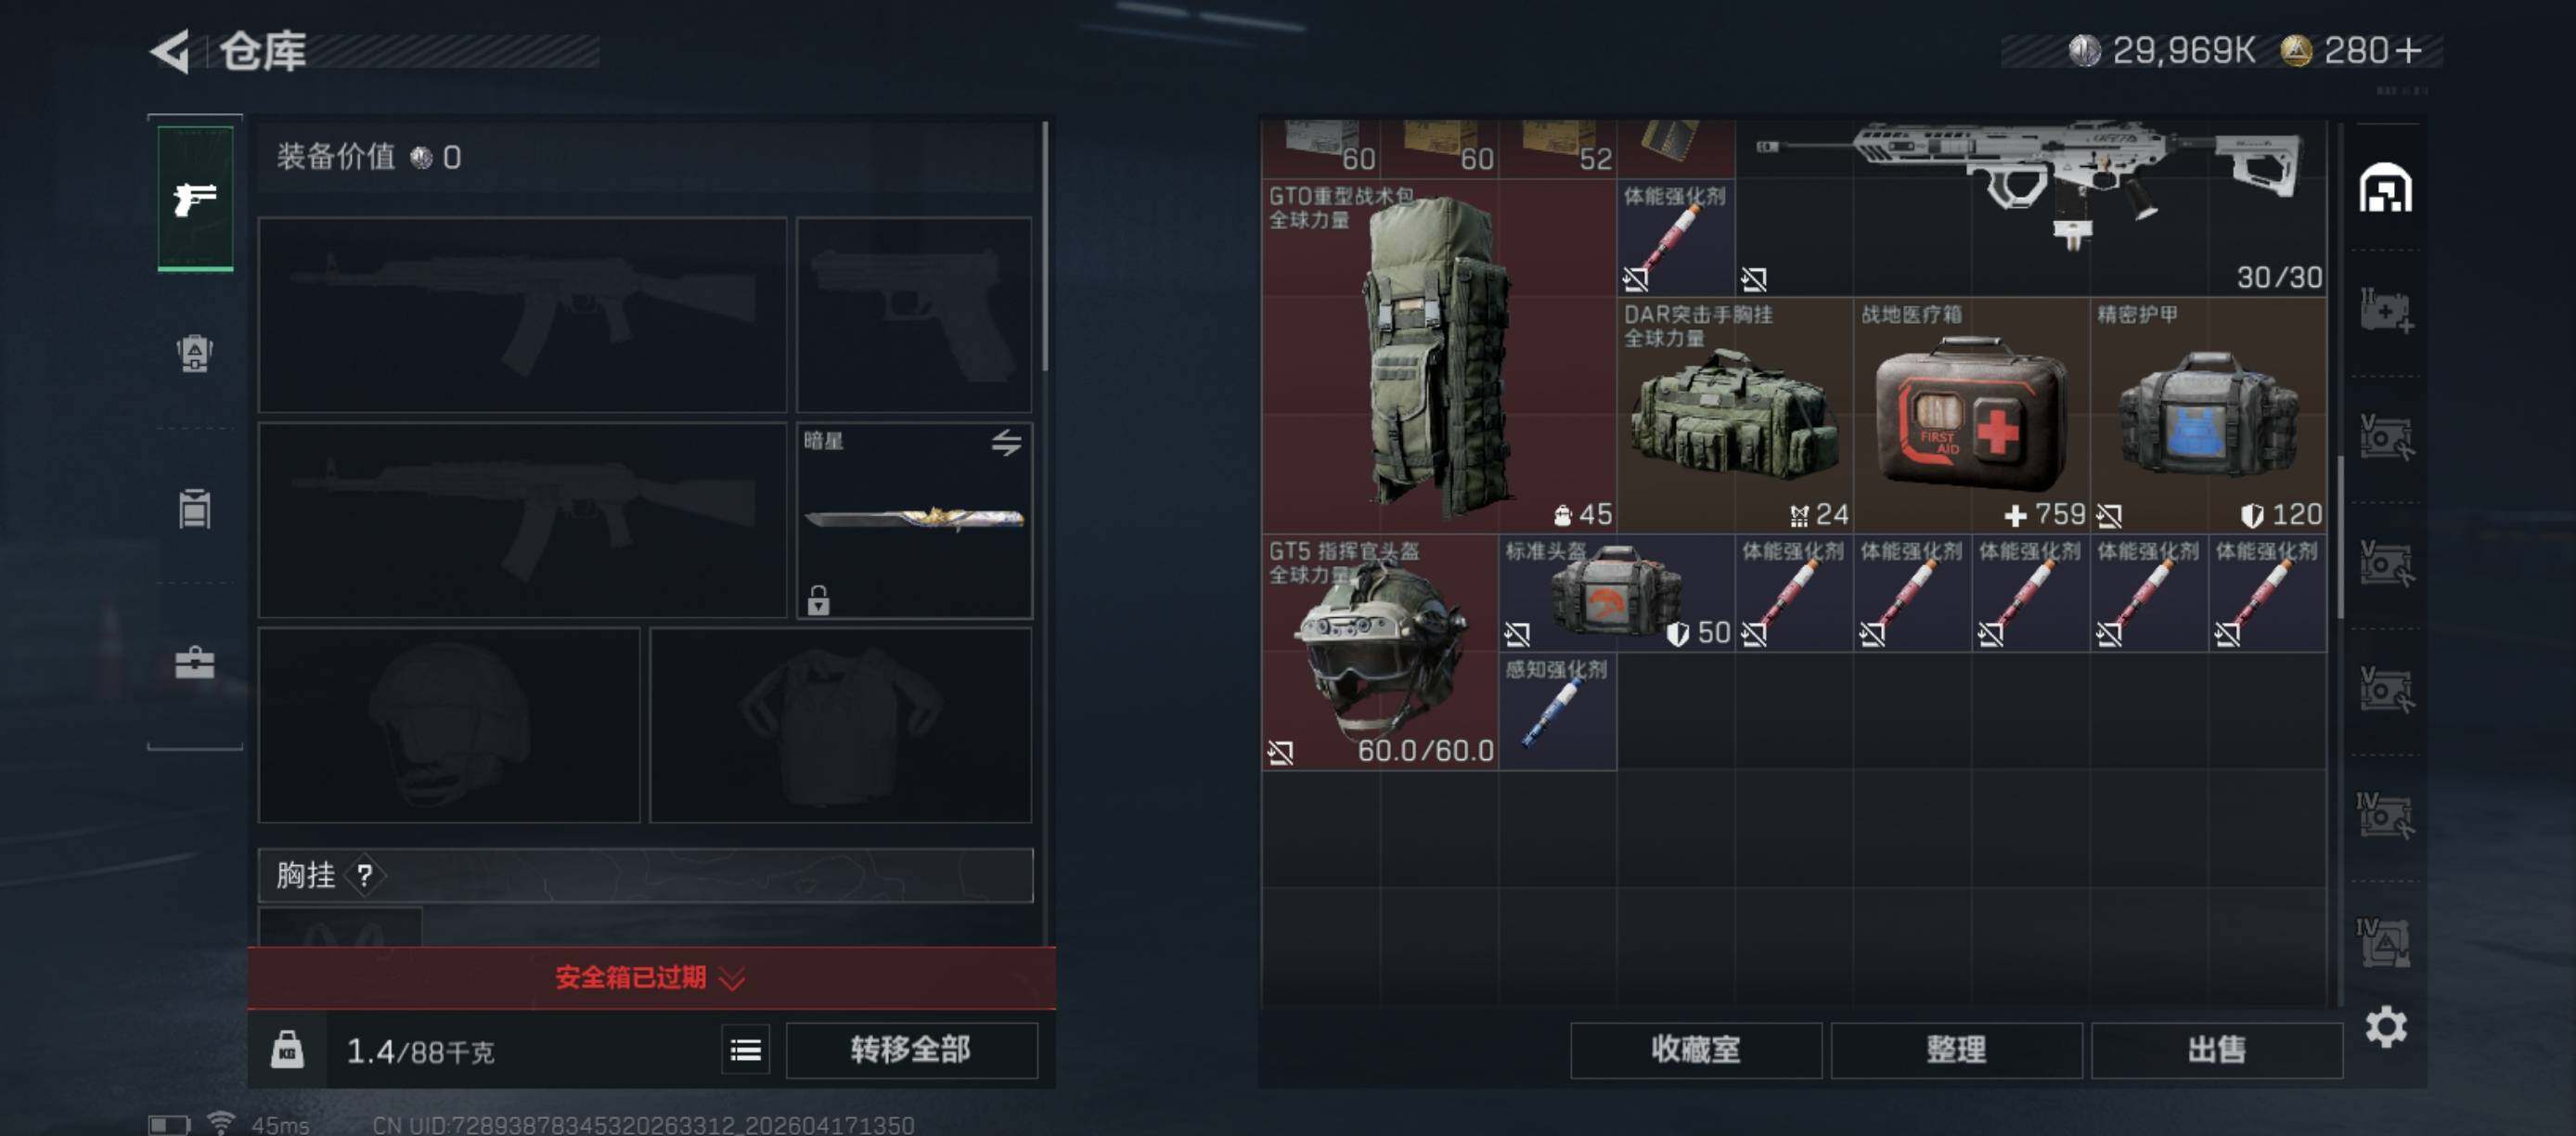Select the main warehouse icon in the right sidebar

[x=2386, y=188]
